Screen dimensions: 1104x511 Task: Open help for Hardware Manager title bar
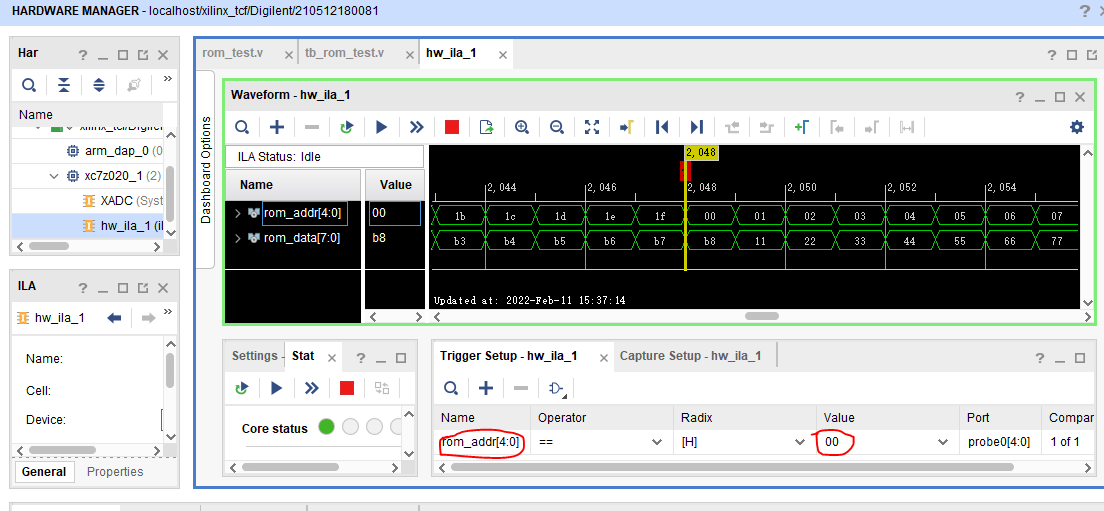coord(1084,11)
